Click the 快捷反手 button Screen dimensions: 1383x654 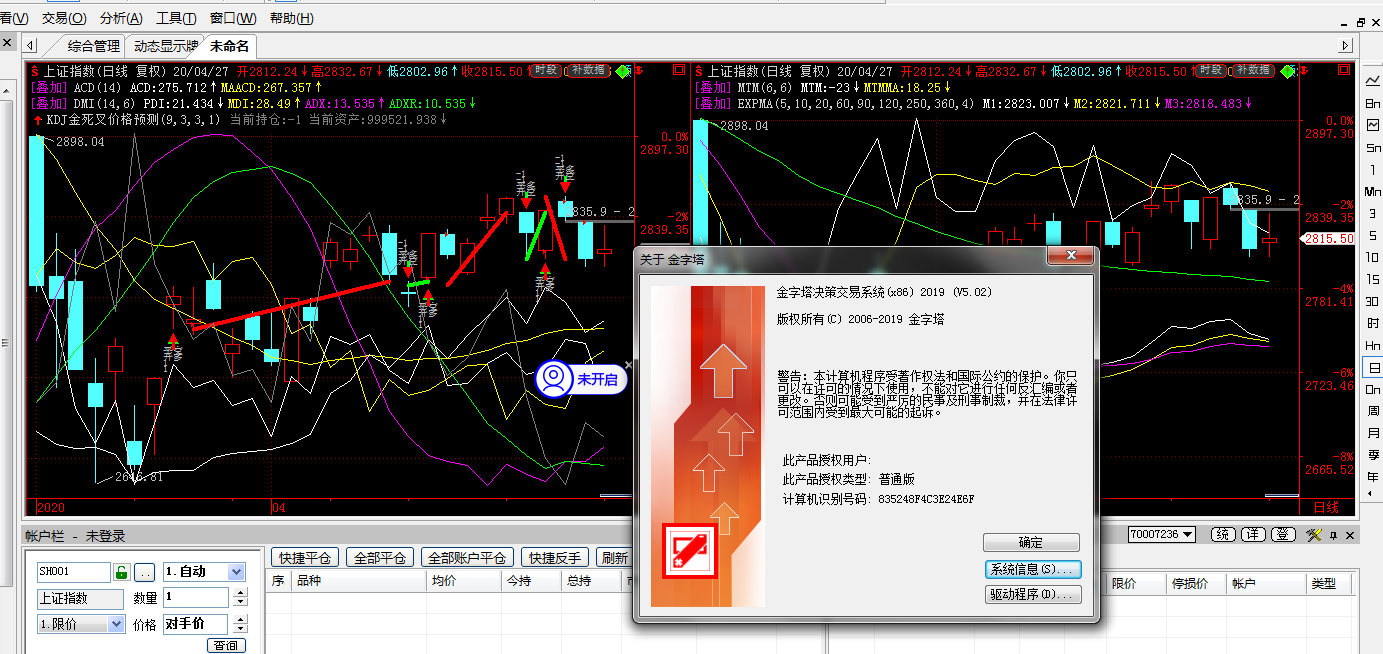[555, 558]
